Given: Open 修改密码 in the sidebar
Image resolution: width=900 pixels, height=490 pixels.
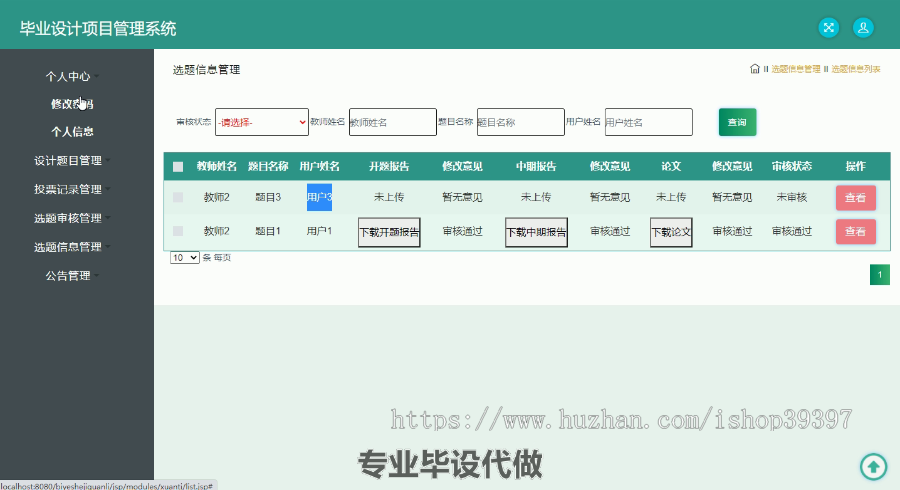Looking at the screenshot, I should point(72,104).
